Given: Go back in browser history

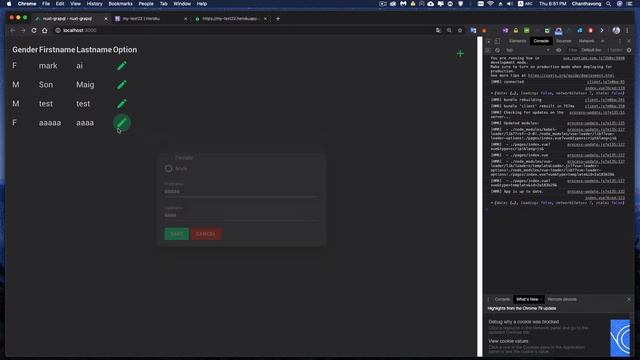Looking at the screenshot, I should [12, 30].
